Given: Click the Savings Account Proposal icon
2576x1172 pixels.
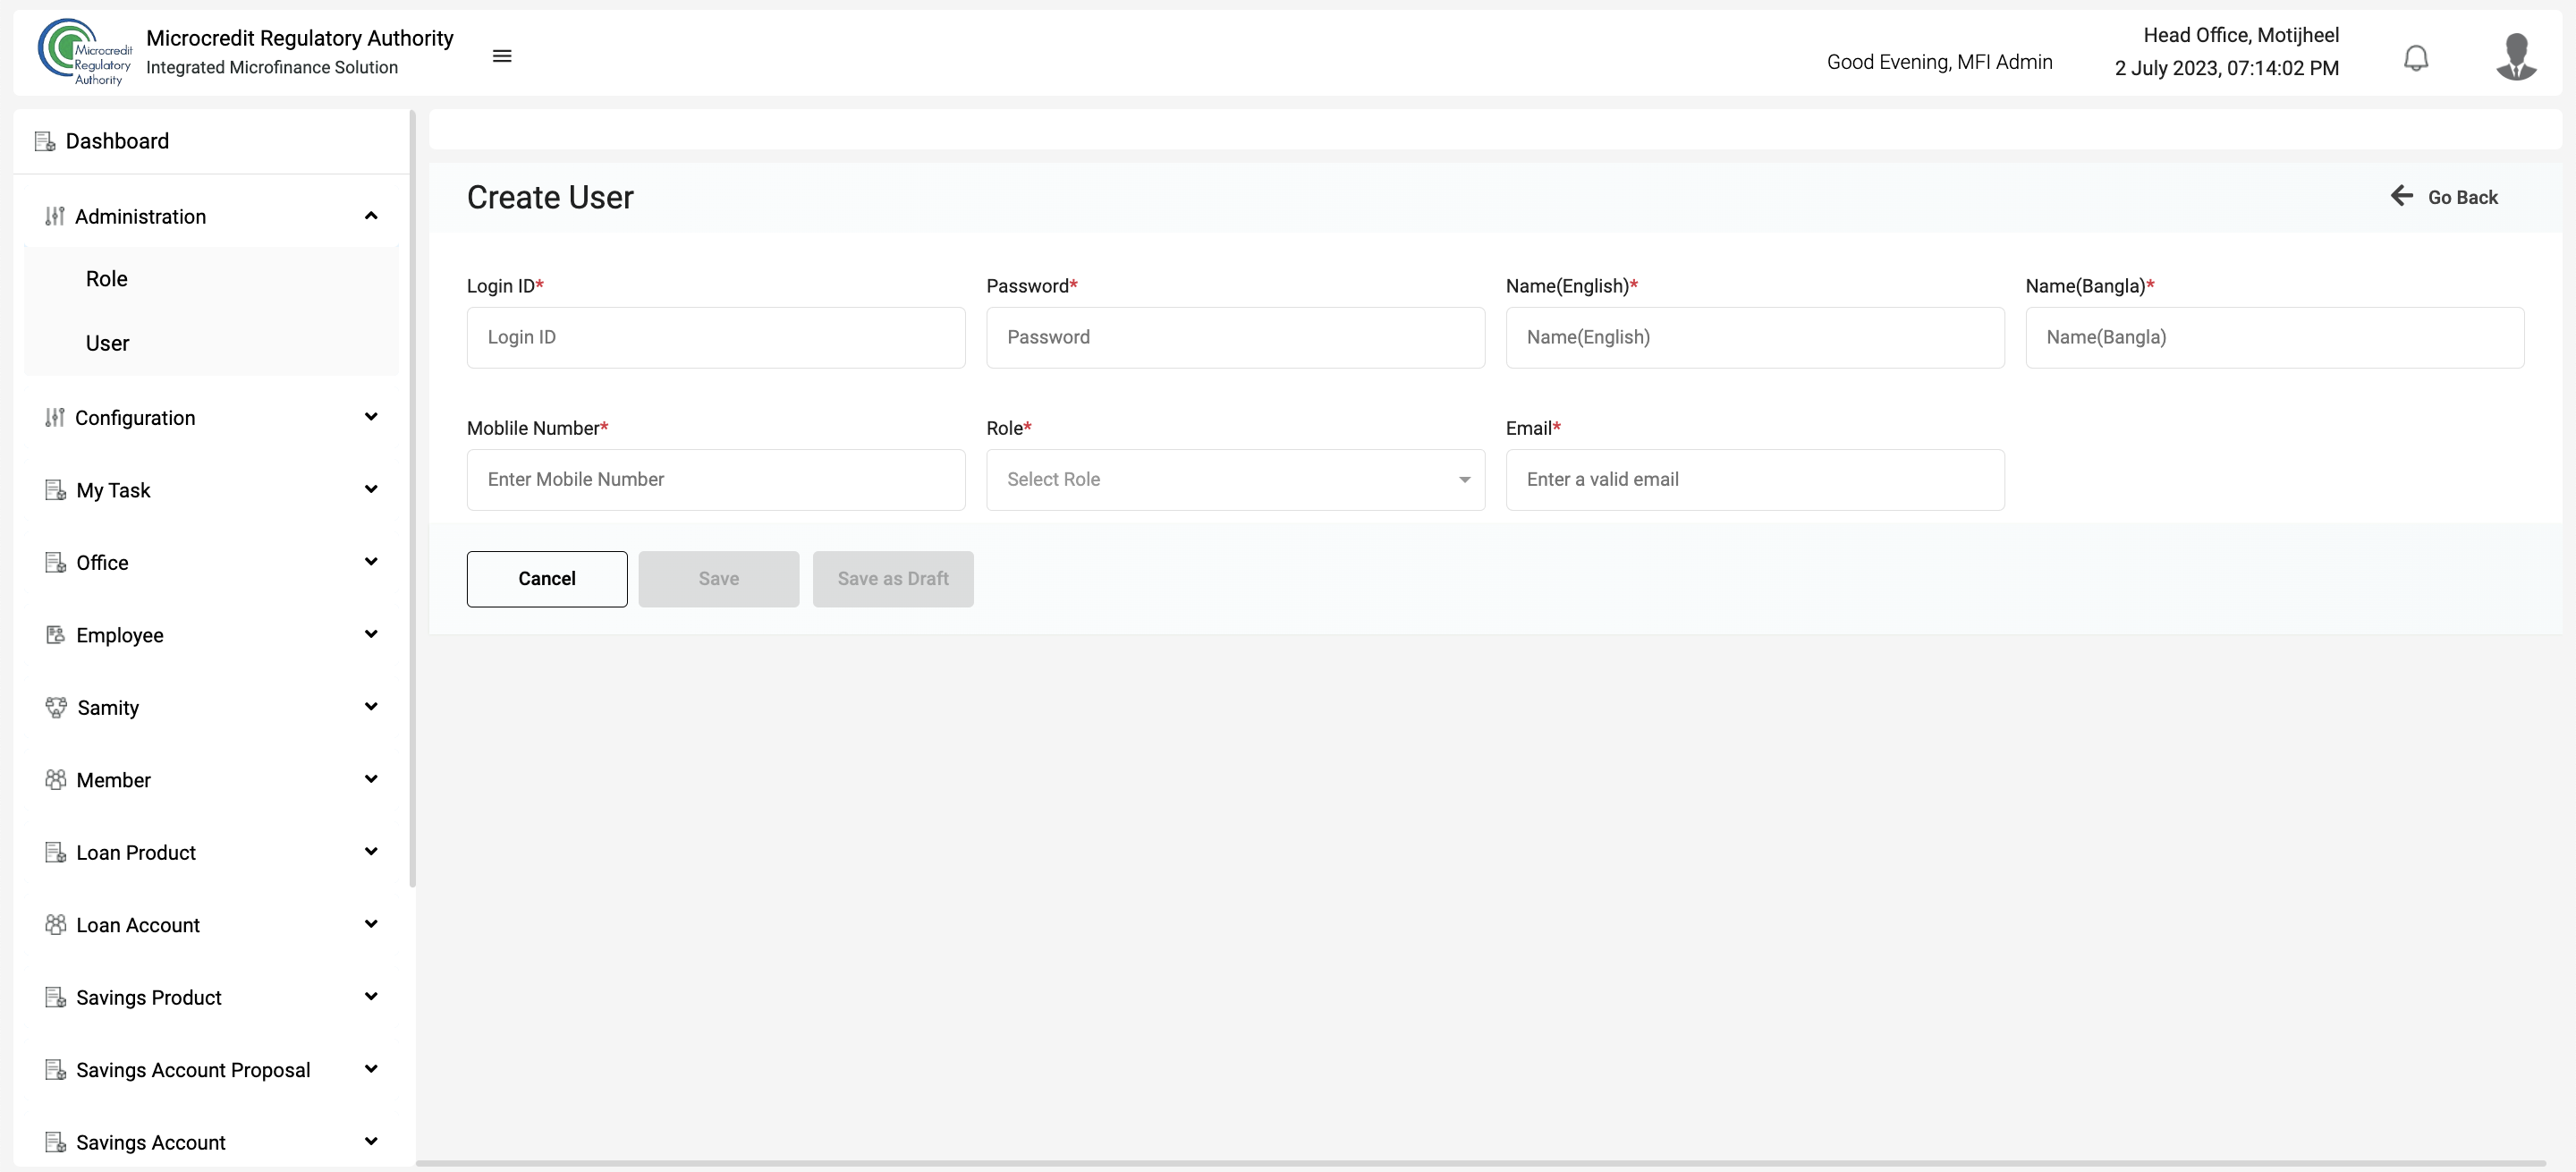Looking at the screenshot, I should point(56,1070).
